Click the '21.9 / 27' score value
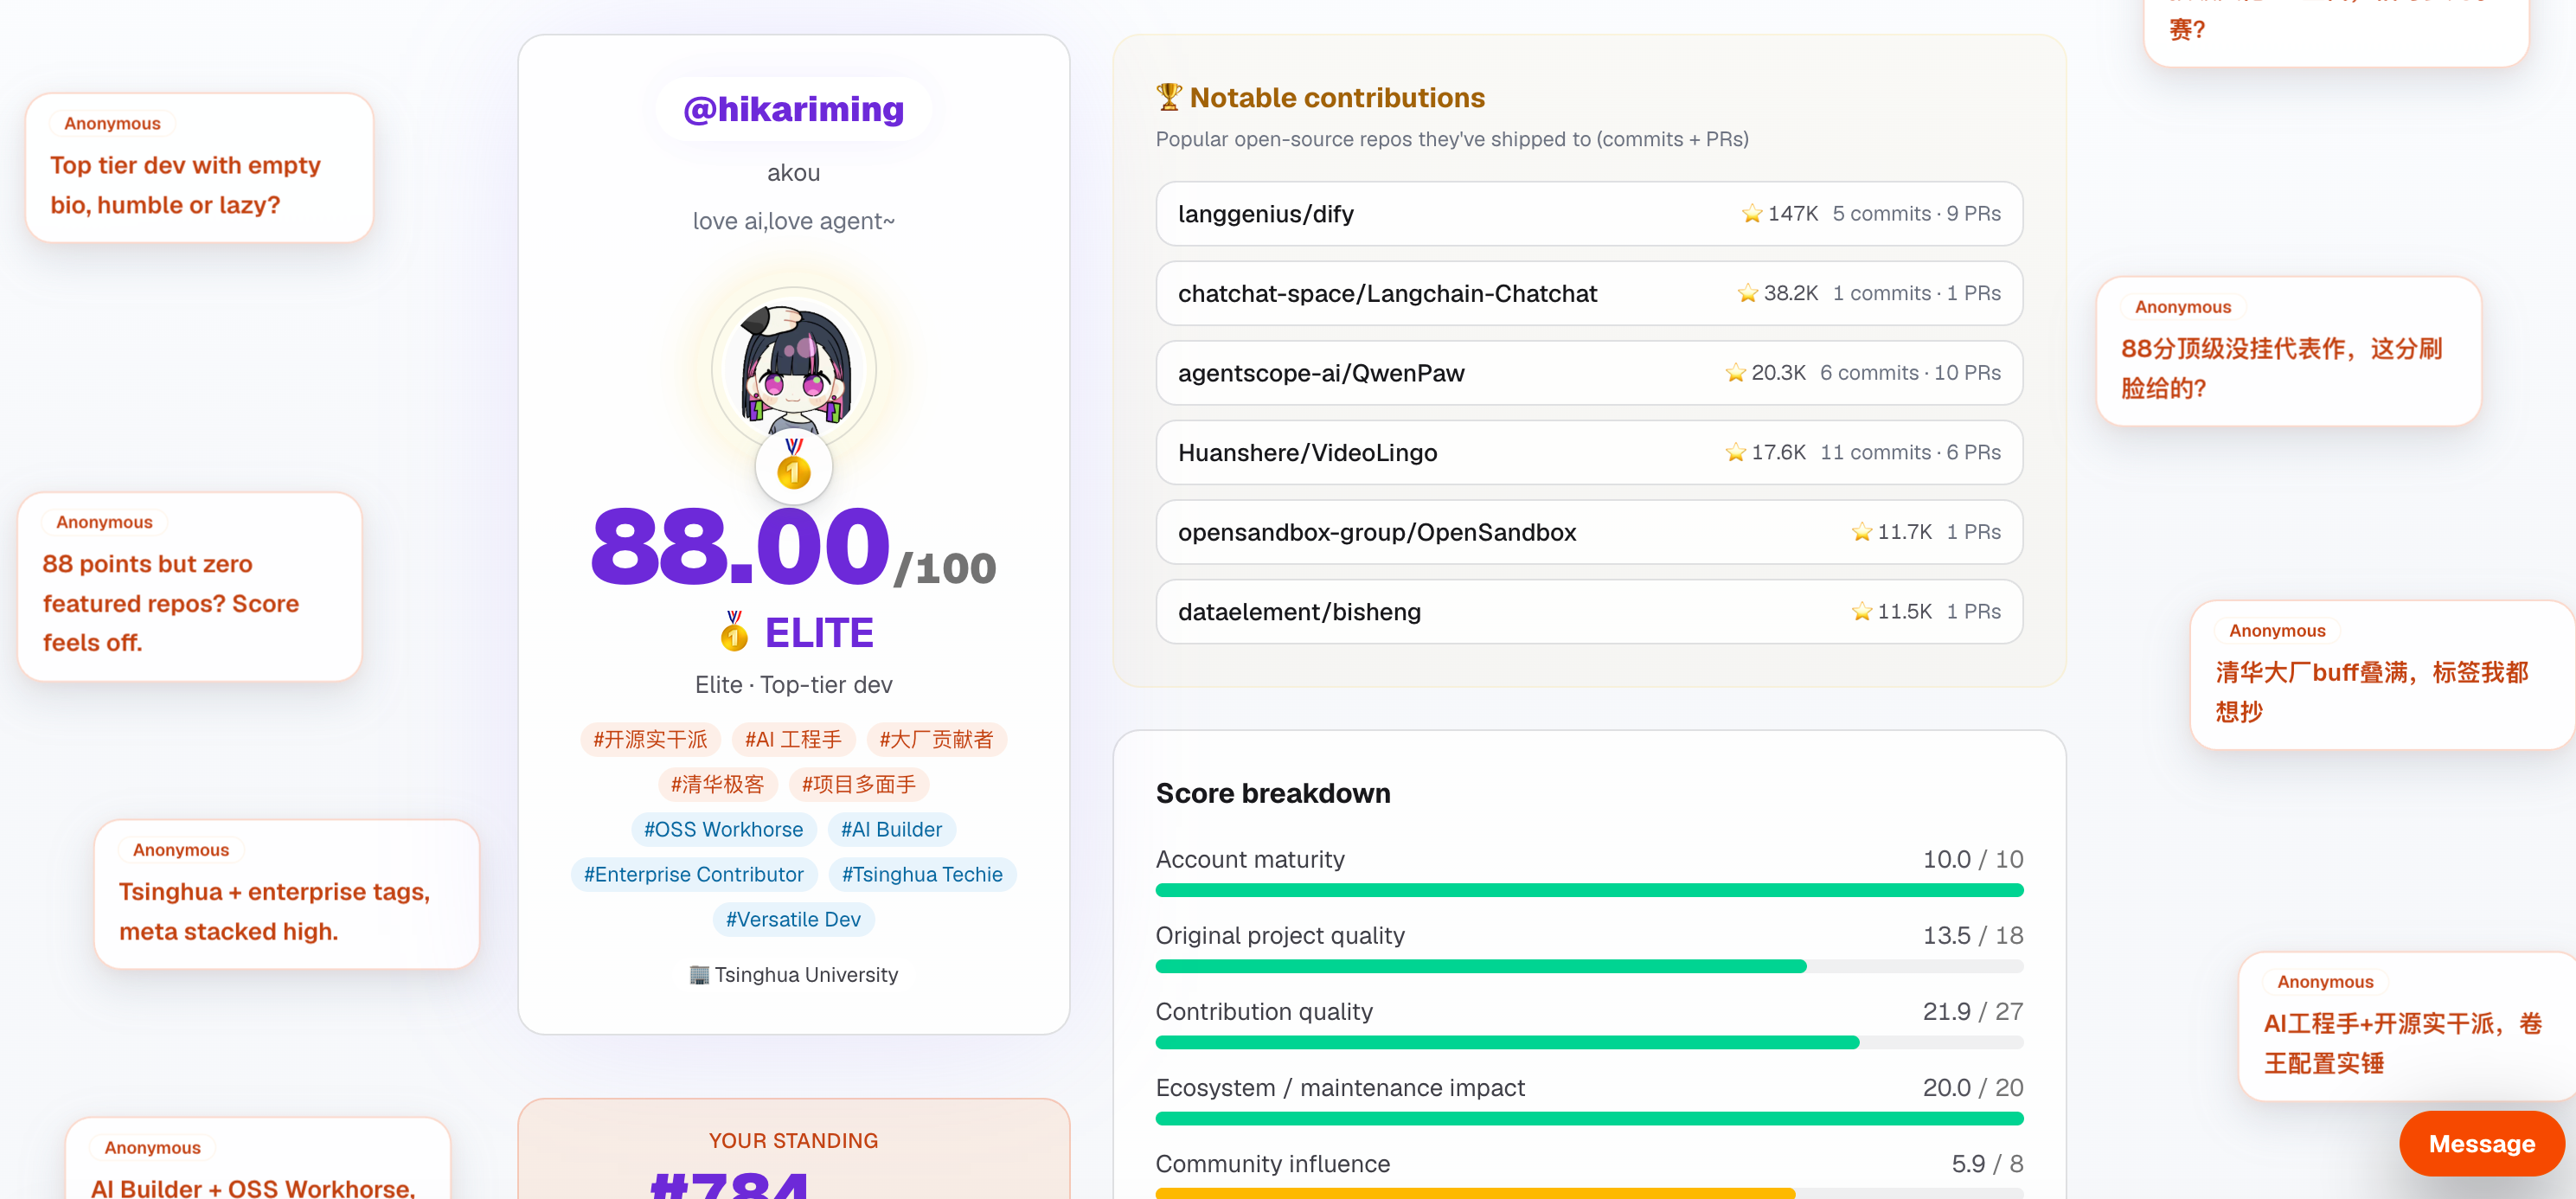Image resolution: width=2576 pixels, height=1199 pixels. [x=1972, y=1011]
